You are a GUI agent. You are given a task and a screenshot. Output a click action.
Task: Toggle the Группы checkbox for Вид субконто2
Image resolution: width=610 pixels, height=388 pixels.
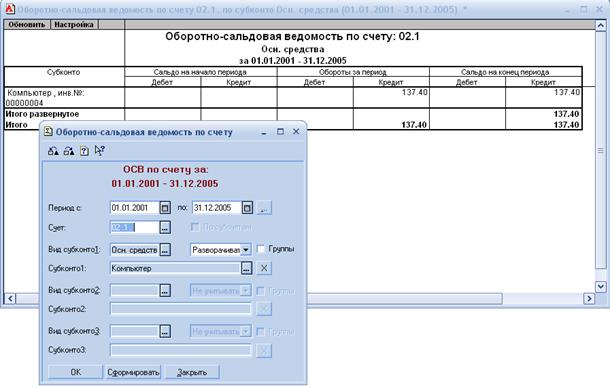pos(261,291)
